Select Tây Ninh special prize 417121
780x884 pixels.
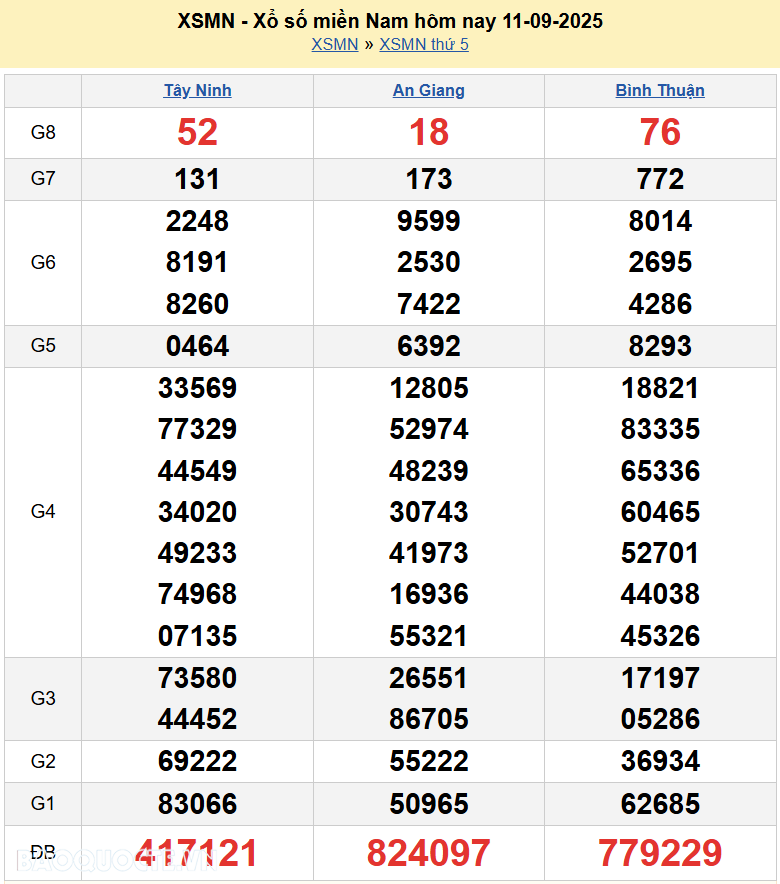pos(197,853)
